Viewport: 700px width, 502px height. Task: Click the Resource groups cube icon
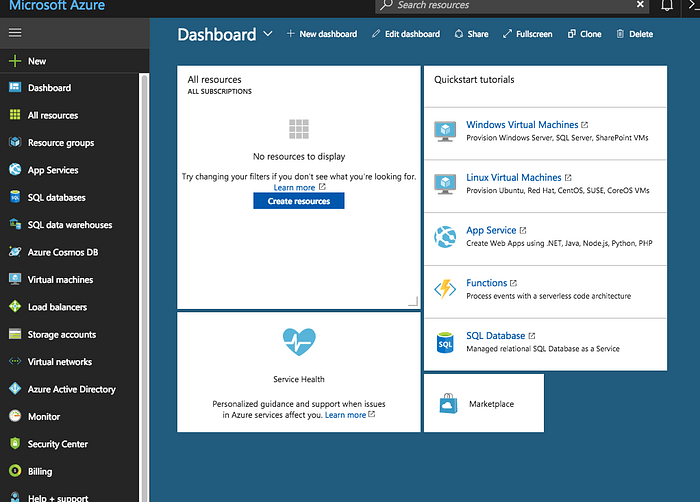click(x=15, y=142)
